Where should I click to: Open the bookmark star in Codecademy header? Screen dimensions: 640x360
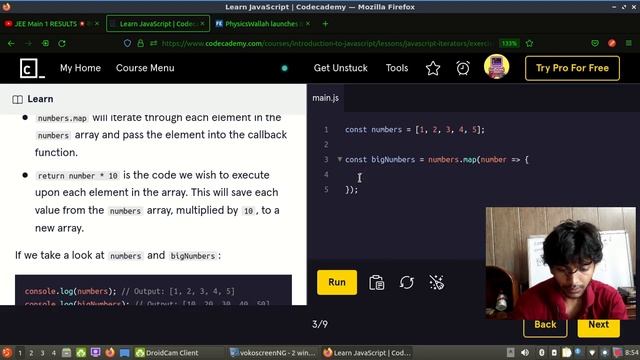point(433,68)
